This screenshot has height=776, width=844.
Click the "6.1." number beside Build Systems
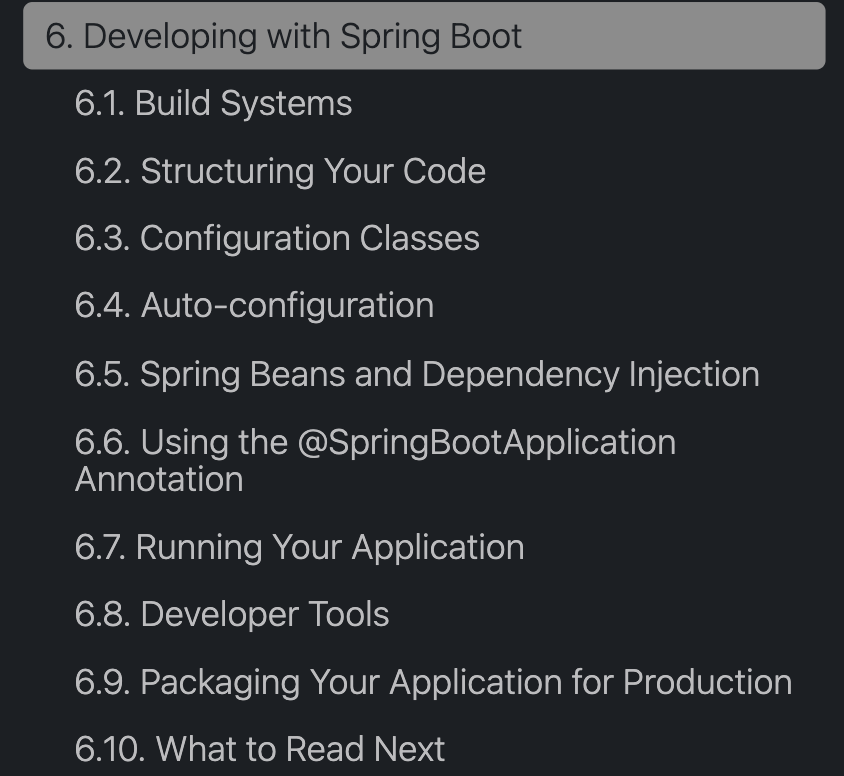coord(100,104)
